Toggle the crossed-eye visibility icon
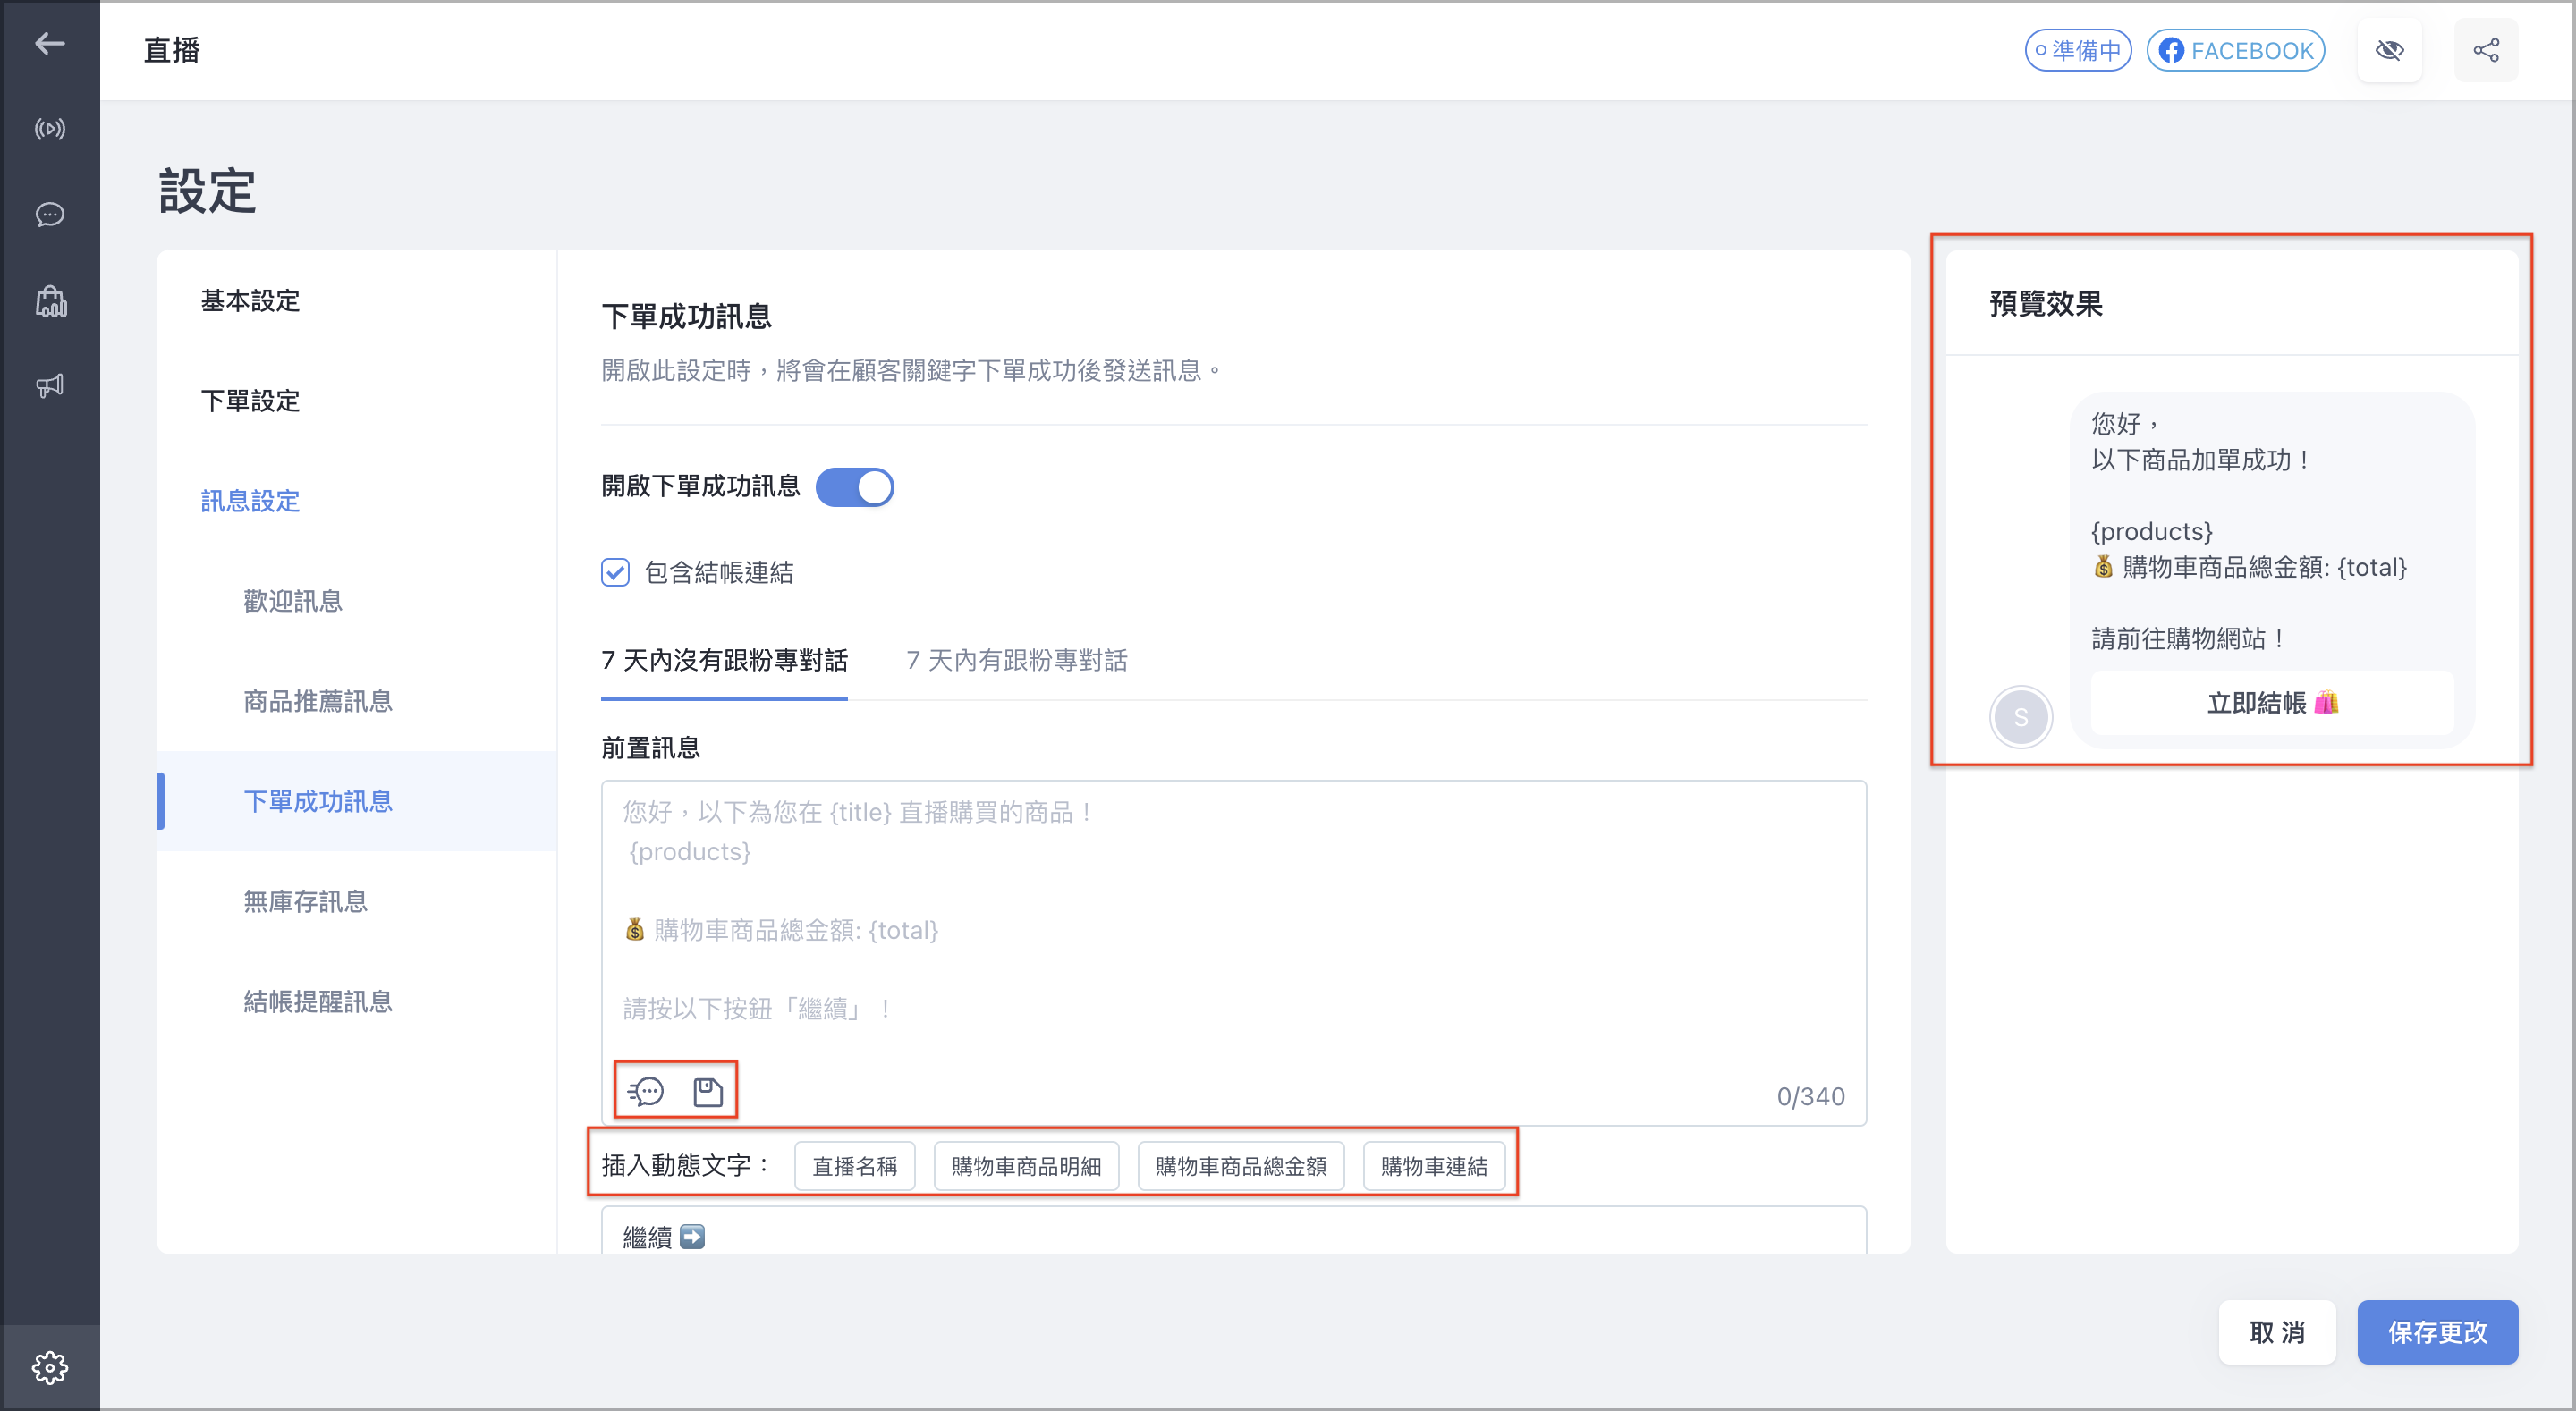Screen dimensions: 2576x1411 coord(2389,50)
